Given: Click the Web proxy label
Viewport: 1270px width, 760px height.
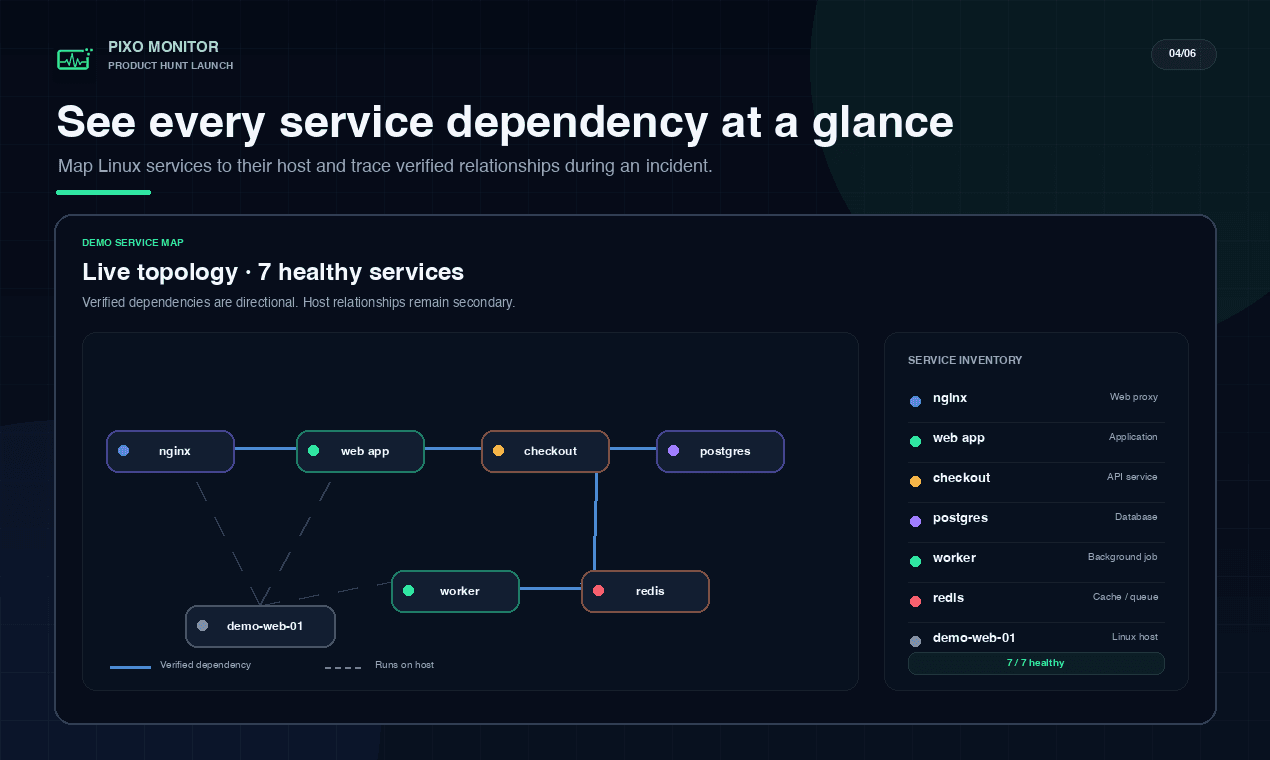Looking at the screenshot, I should [x=1134, y=397].
